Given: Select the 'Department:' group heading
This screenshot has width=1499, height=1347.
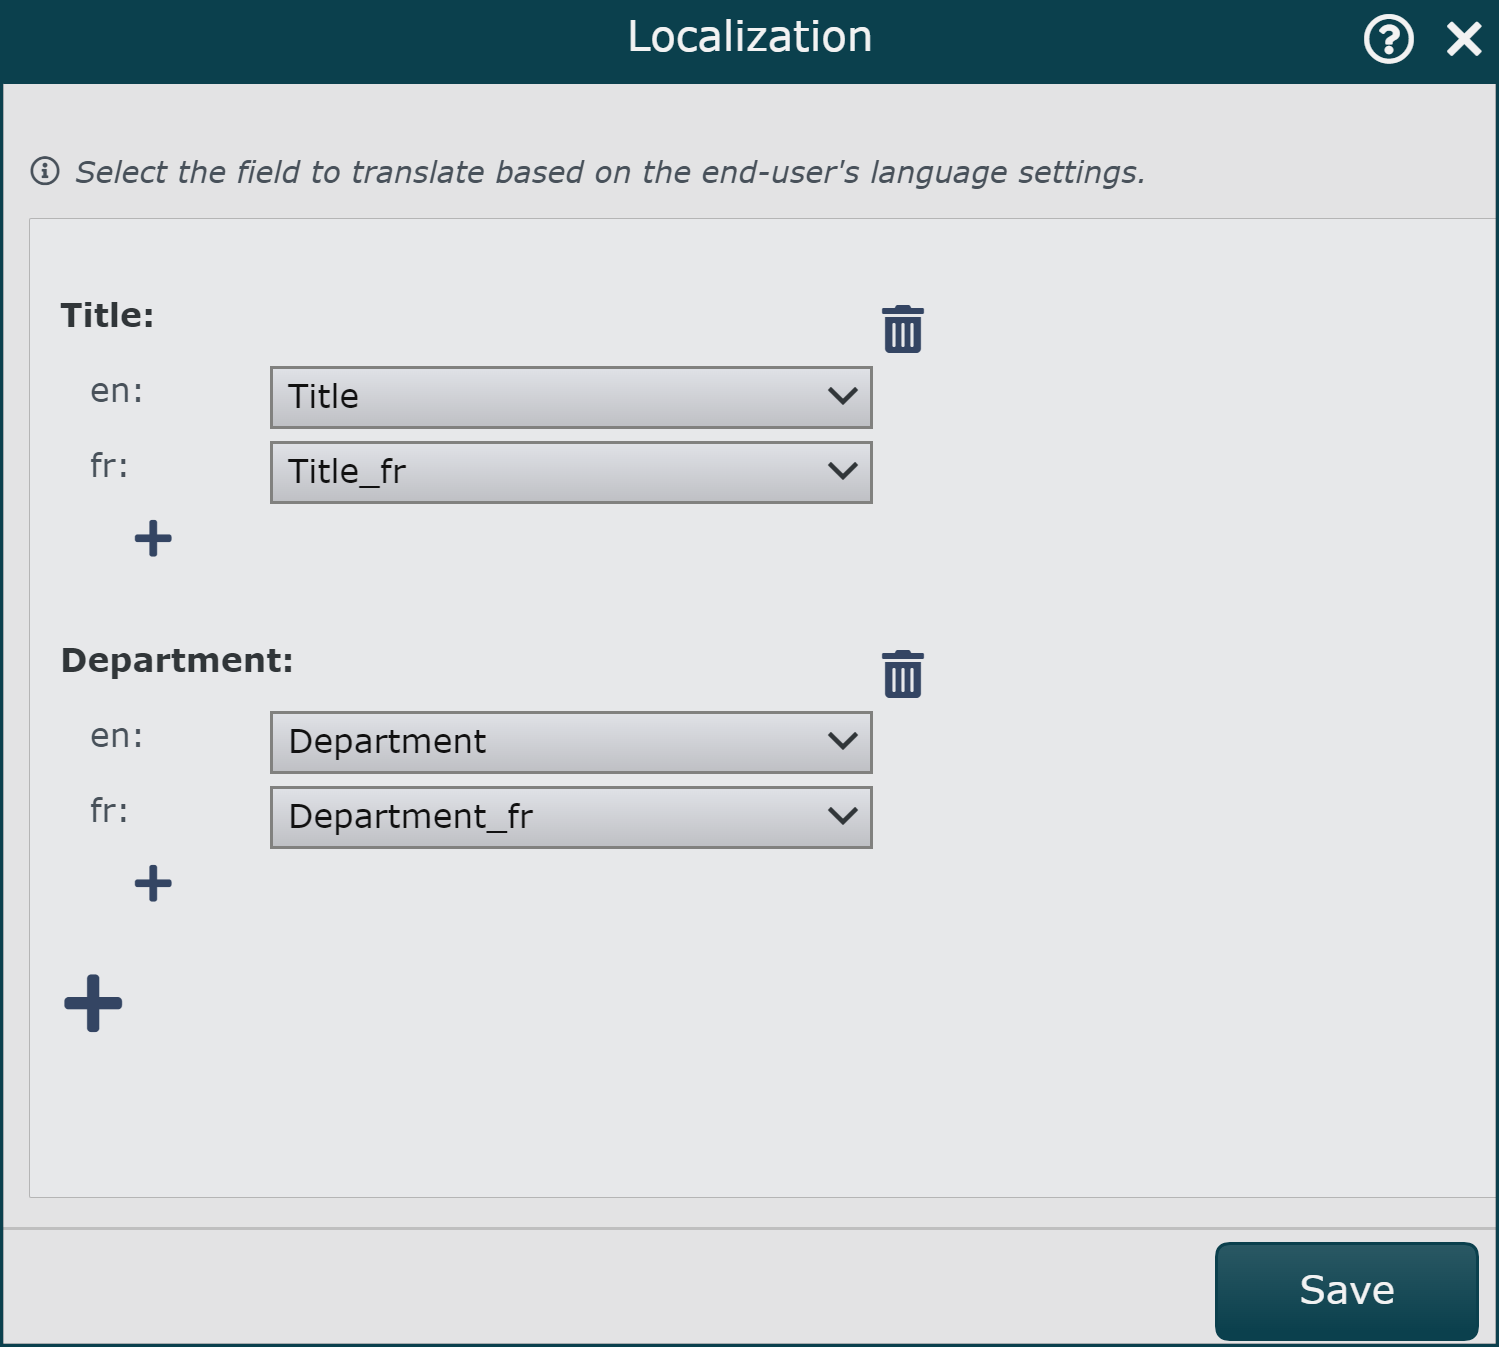Looking at the screenshot, I should [x=177, y=660].
